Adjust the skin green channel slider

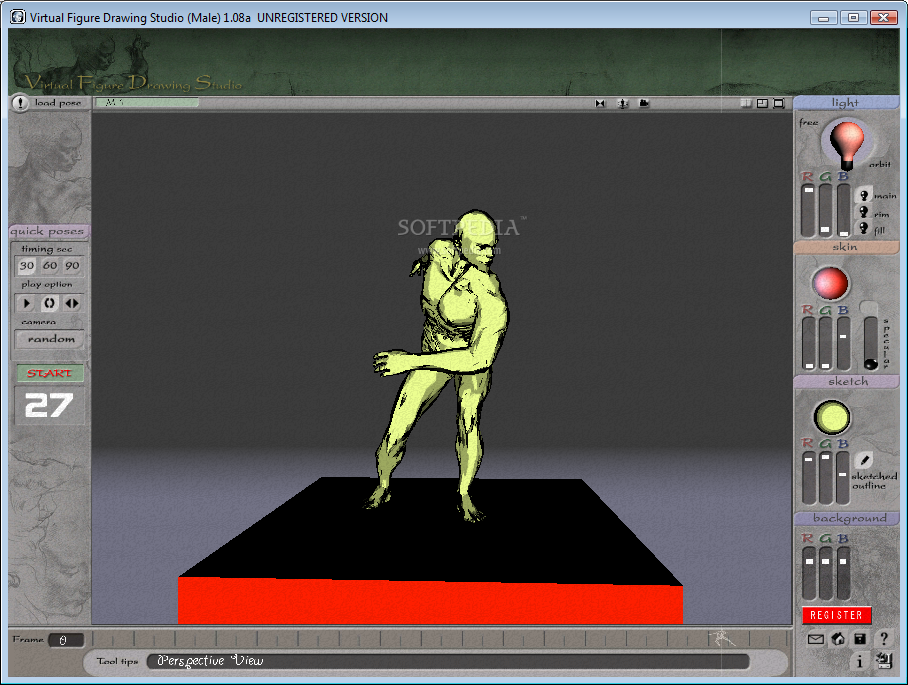pos(826,344)
